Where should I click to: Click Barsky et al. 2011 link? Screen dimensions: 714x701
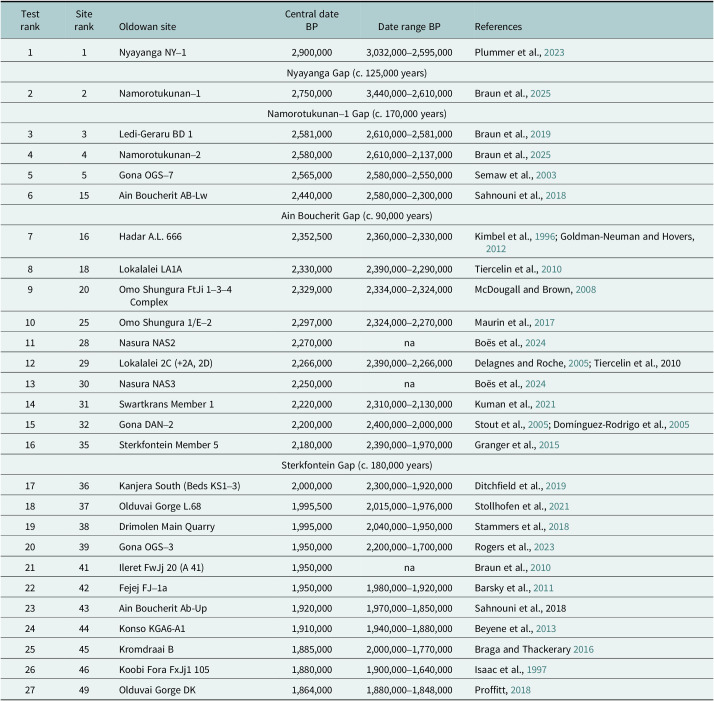(x=543, y=588)
